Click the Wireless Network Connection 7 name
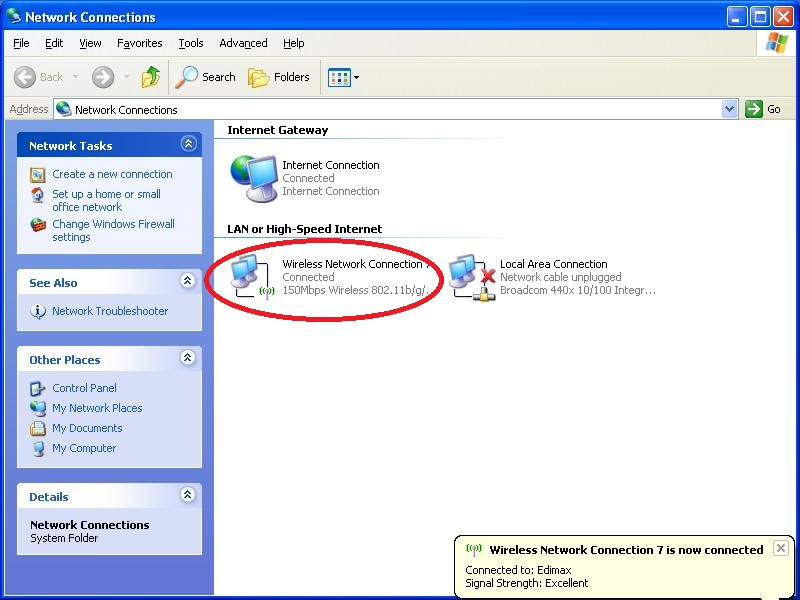800x600 pixels. click(x=356, y=264)
